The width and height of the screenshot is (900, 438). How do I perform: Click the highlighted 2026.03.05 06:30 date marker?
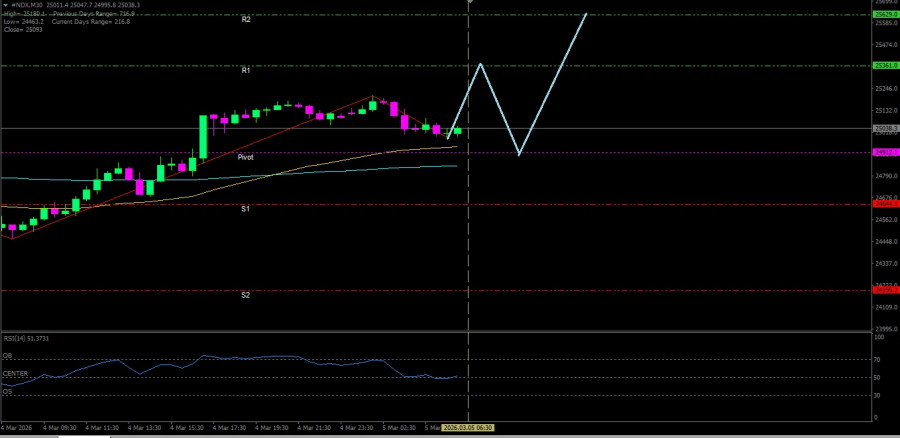[x=469, y=427]
